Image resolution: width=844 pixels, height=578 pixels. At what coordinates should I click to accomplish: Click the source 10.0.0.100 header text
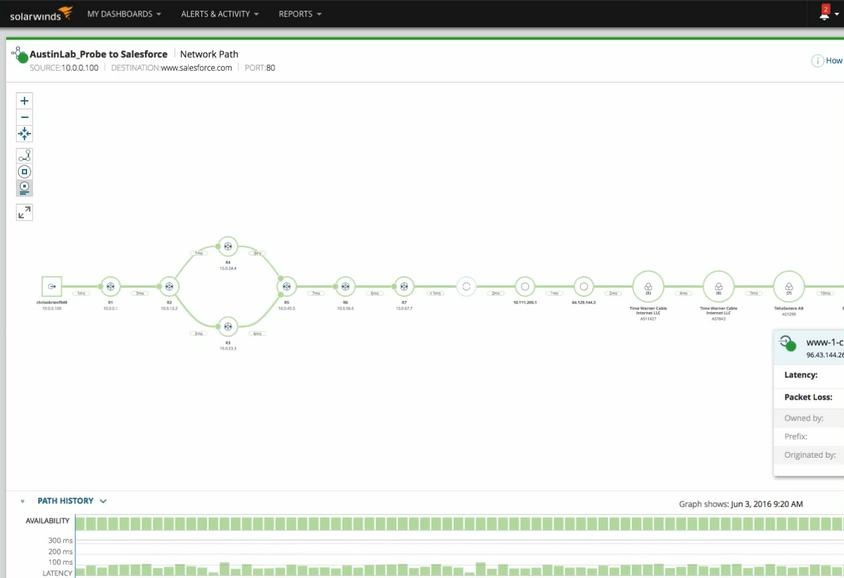click(80, 68)
